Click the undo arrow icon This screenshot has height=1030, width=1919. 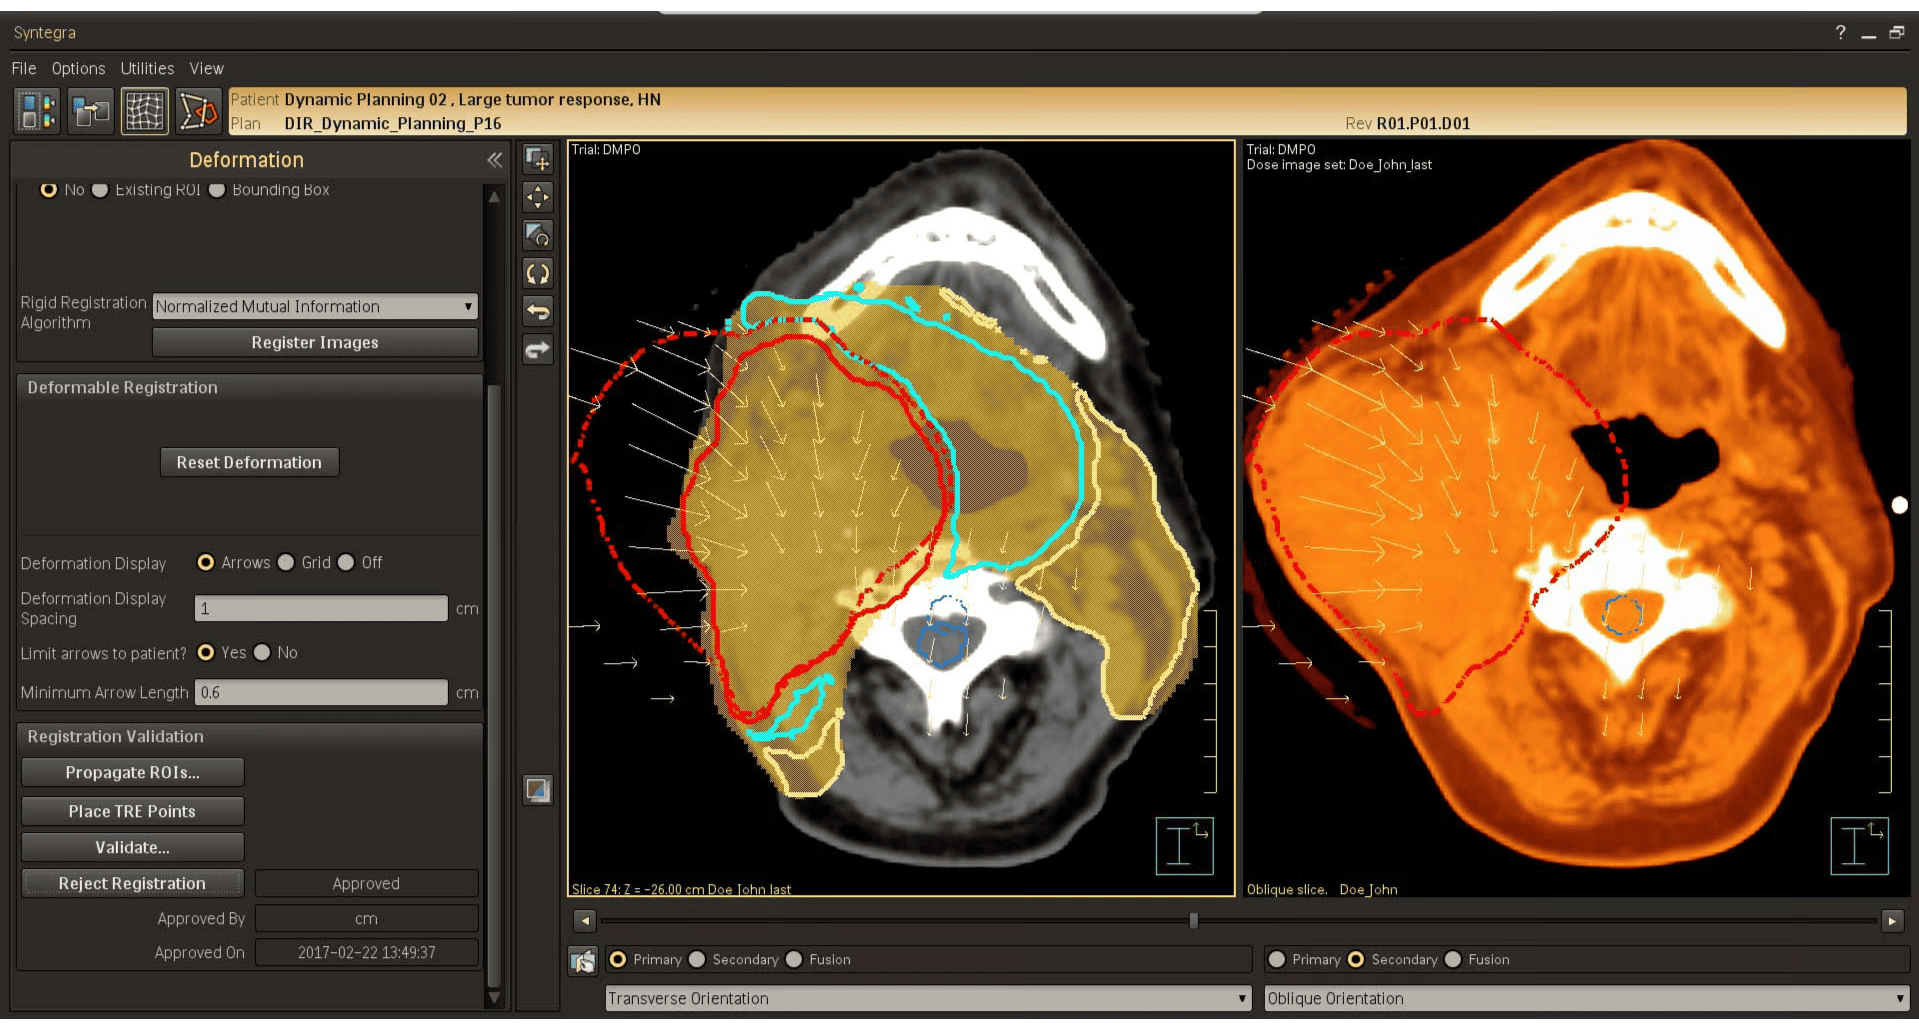pyautogui.click(x=538, y=311)
